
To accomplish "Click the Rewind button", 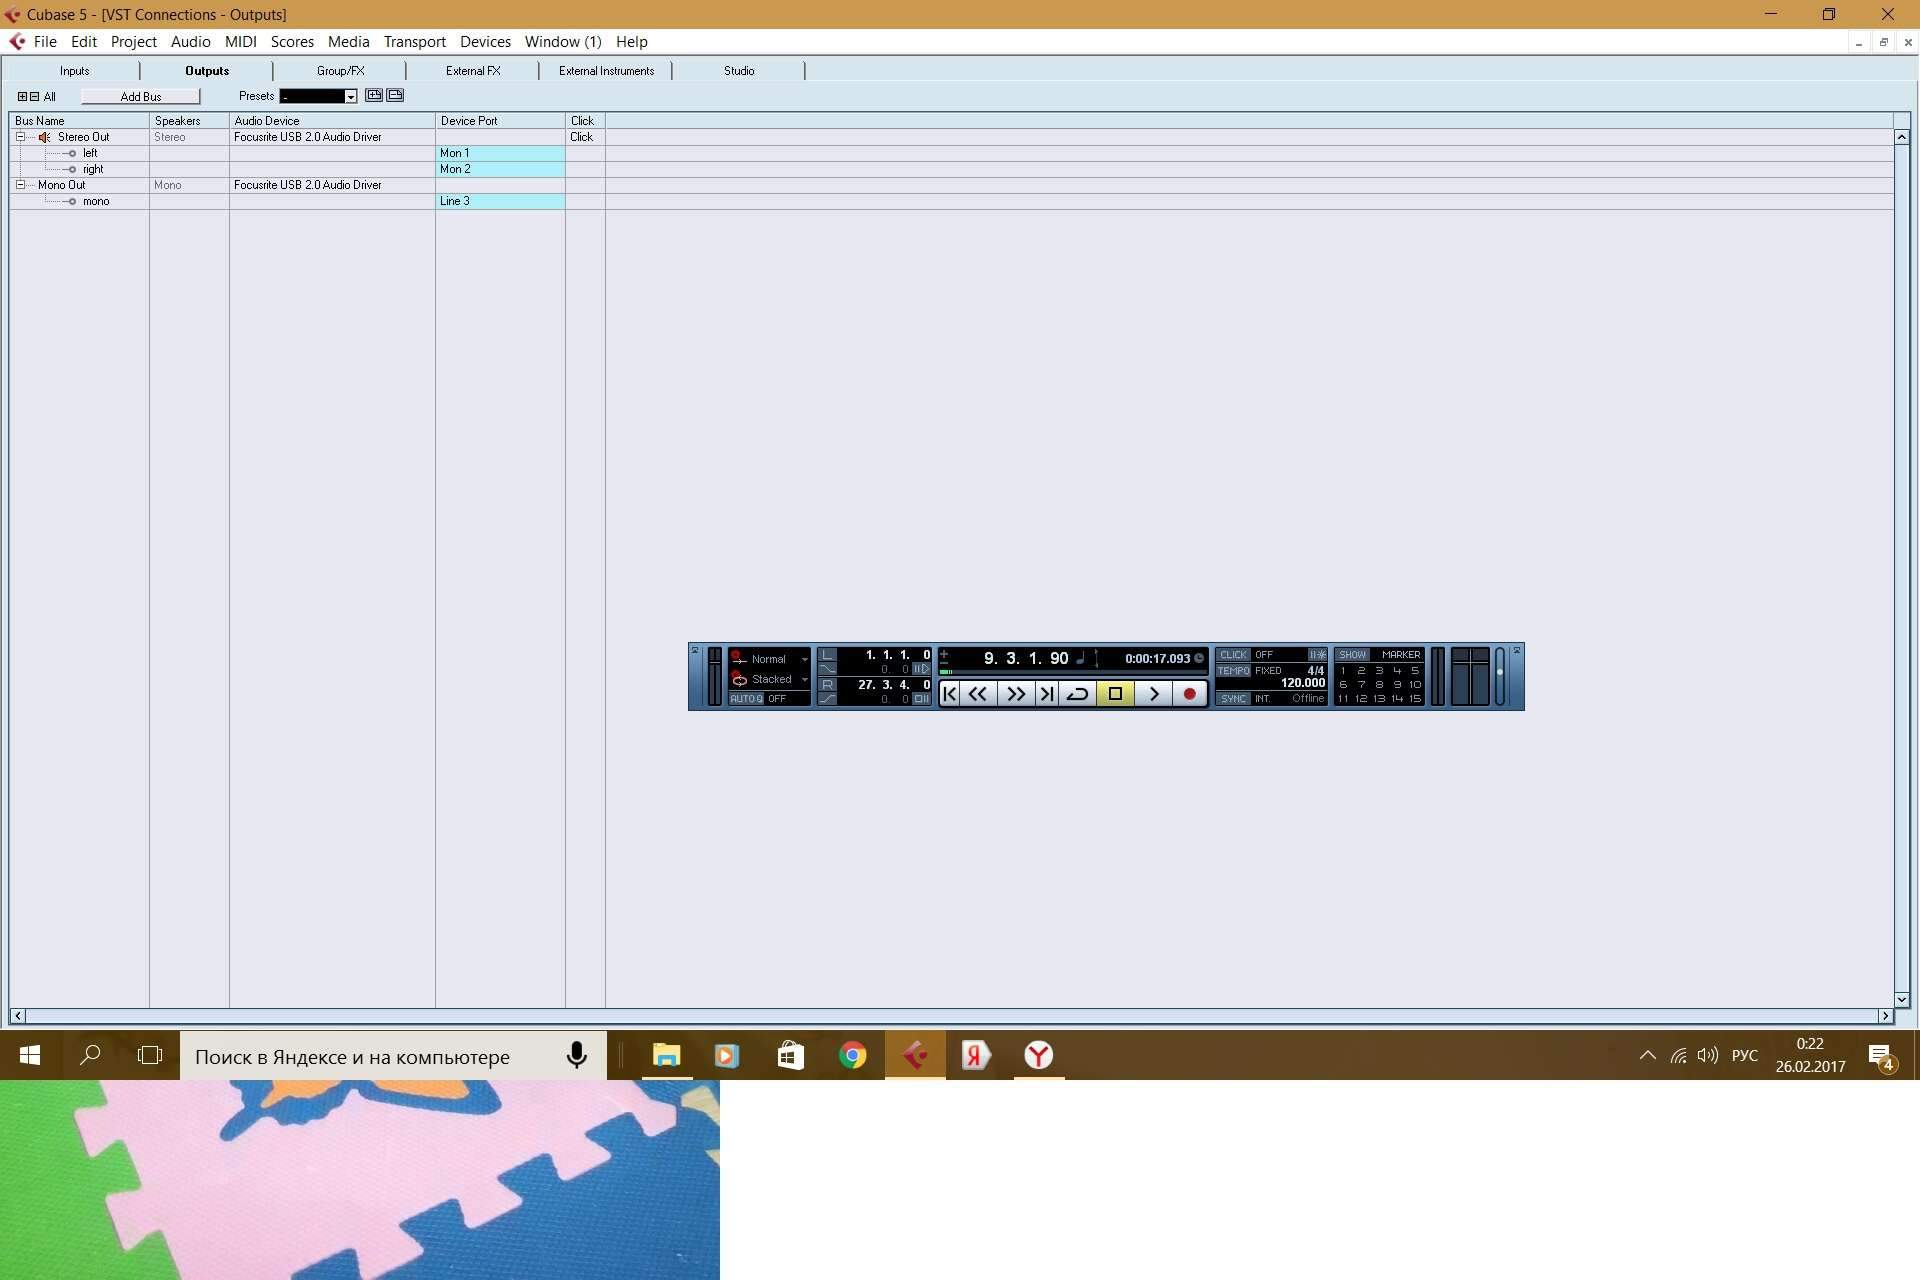I will click(x=978, y=693).
